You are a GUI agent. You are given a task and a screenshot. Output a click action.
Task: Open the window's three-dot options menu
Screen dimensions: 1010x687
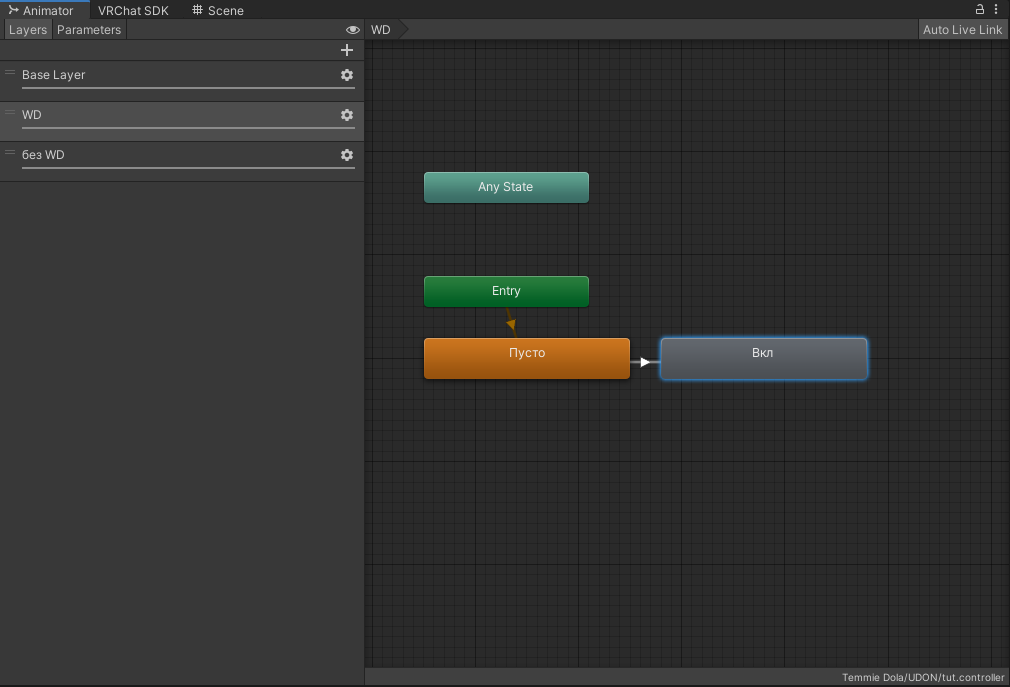pos(996,9)
